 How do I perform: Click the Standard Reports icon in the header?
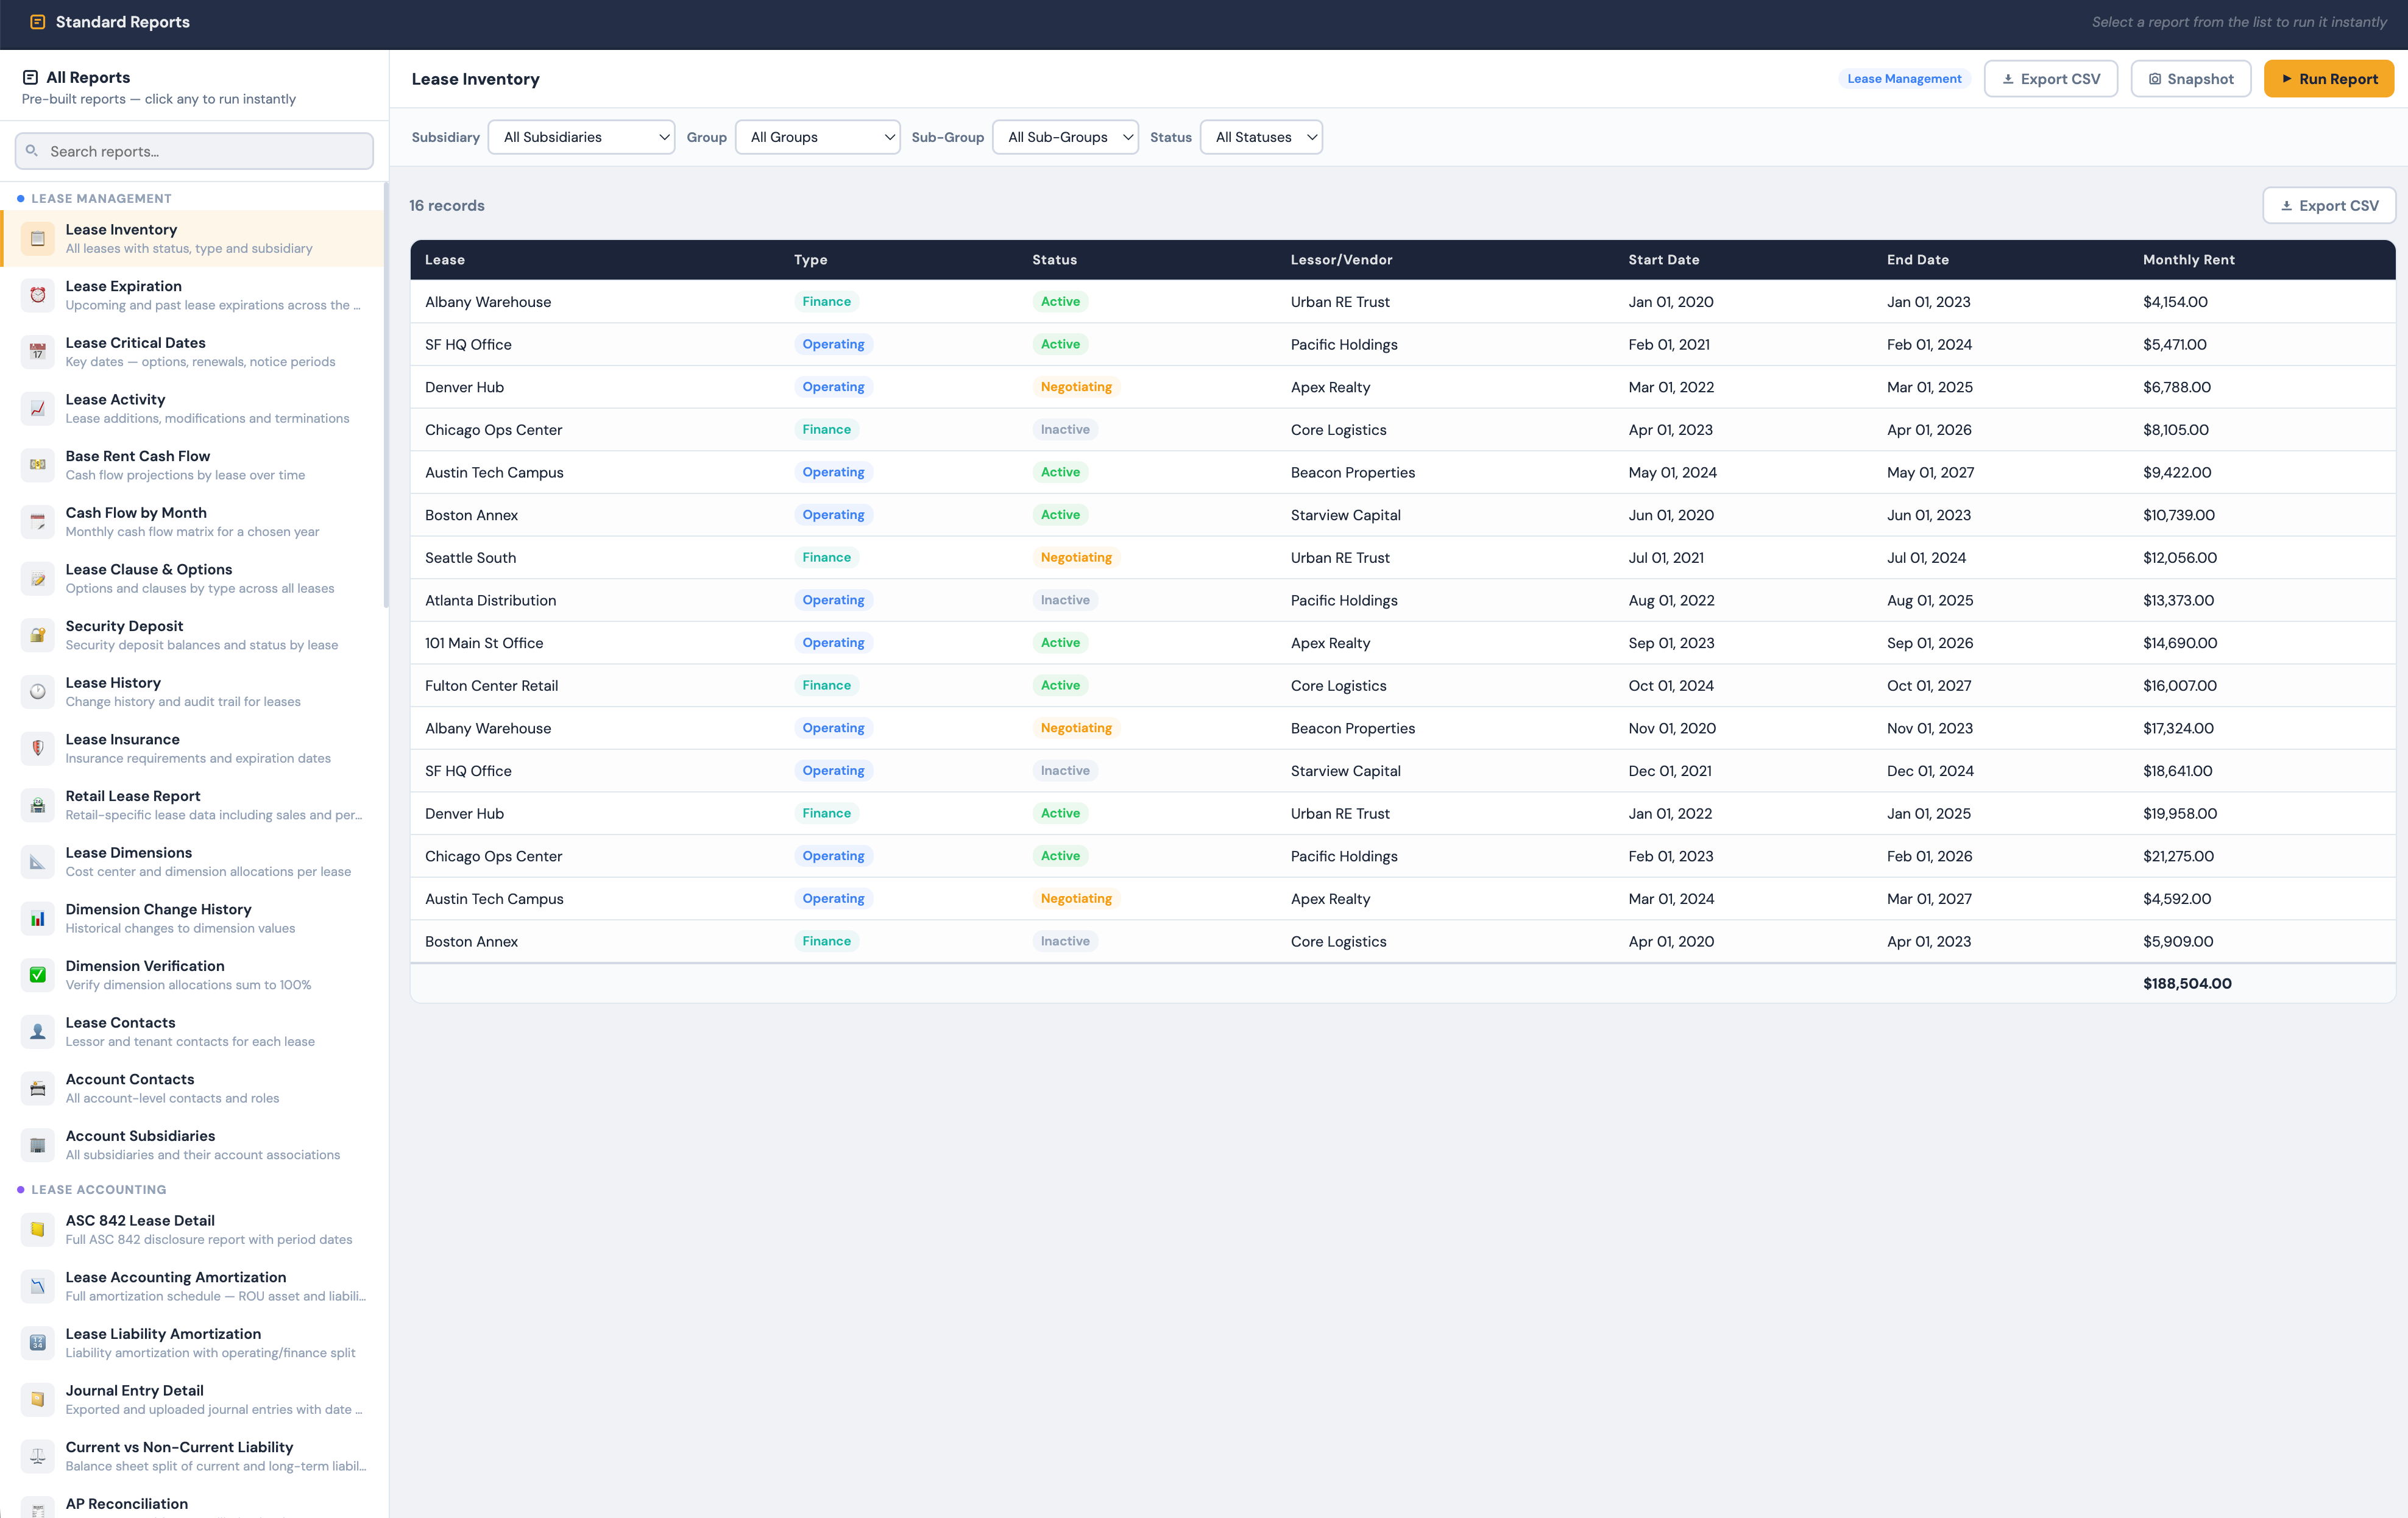pyautogui.click(x=37, y=21)
